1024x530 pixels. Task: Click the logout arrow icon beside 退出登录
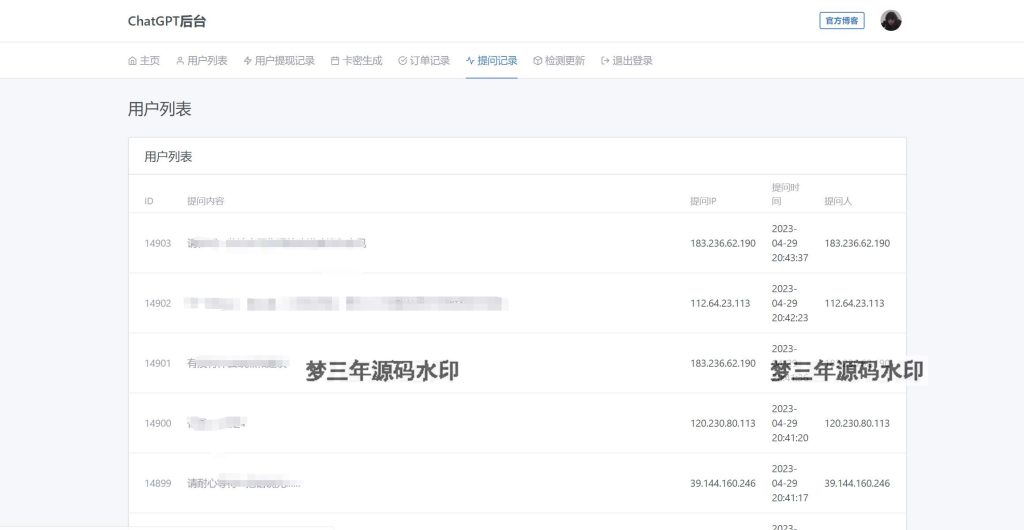(x=605, y=61)
